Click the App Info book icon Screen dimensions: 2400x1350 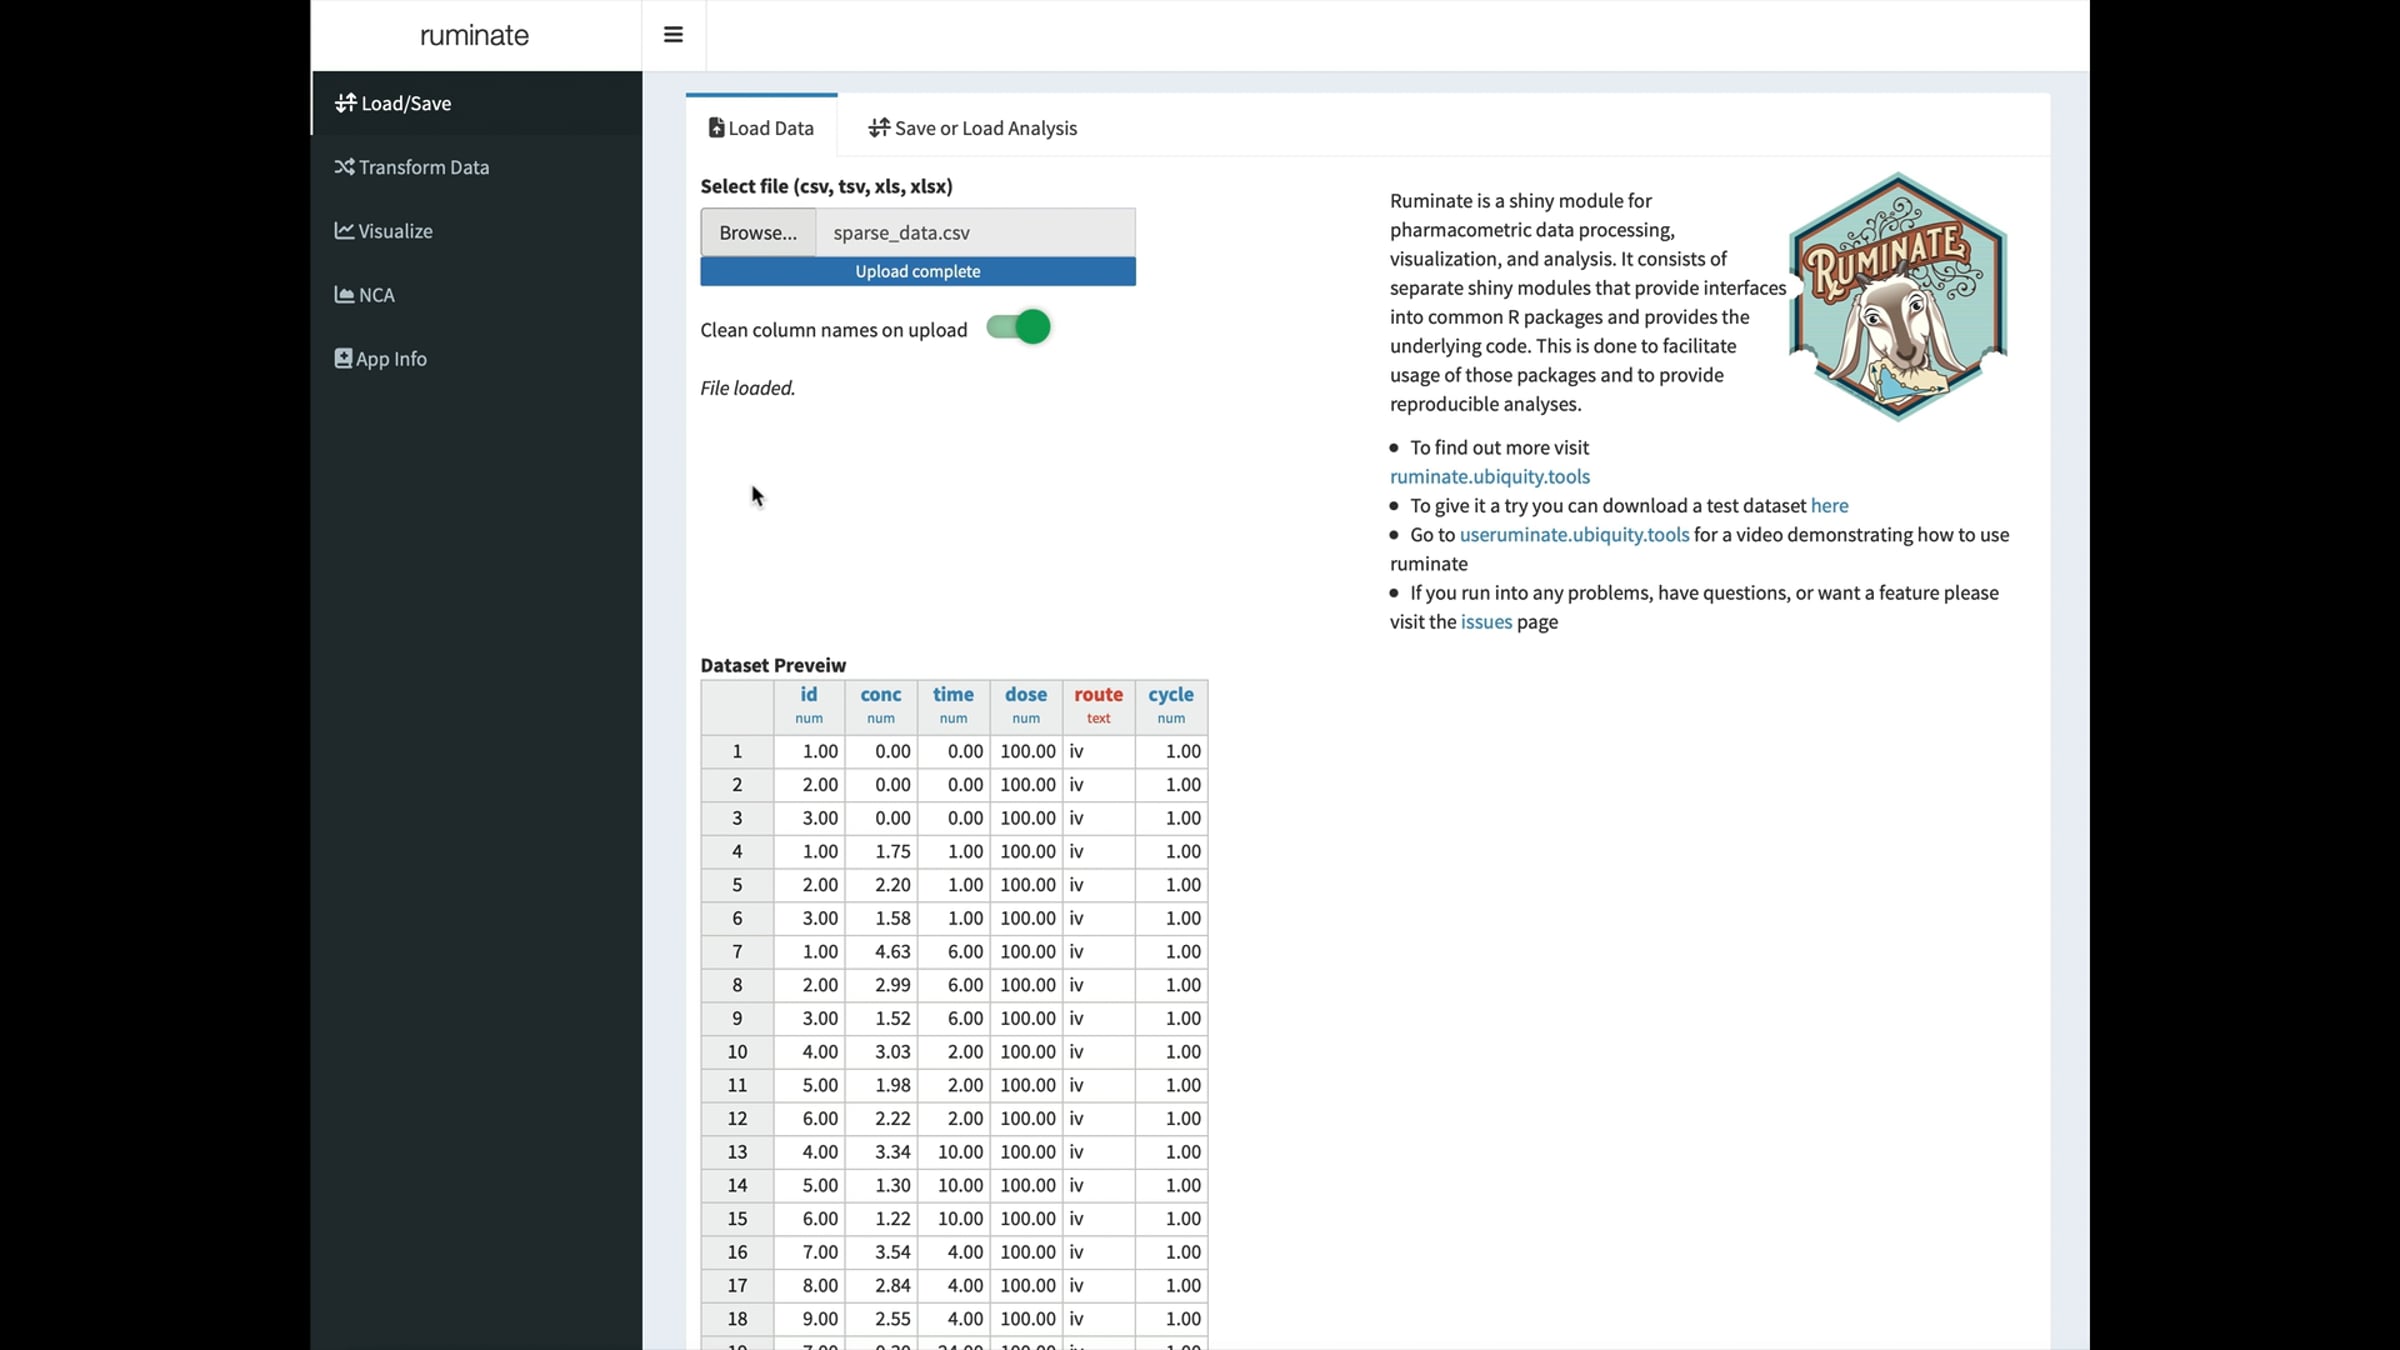coord(343,359)
